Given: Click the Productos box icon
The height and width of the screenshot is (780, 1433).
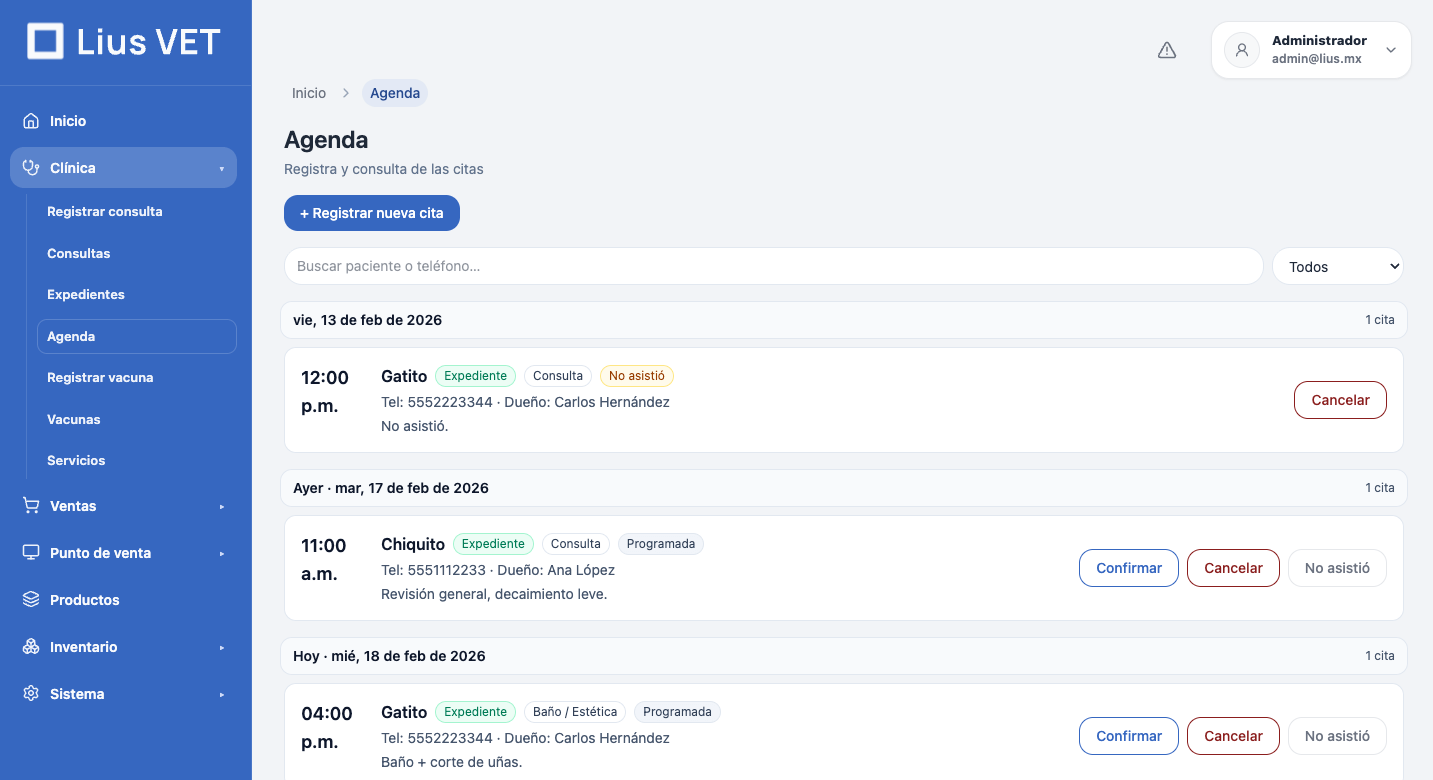Looking at the screenshot, I should (x=31, y=599).
